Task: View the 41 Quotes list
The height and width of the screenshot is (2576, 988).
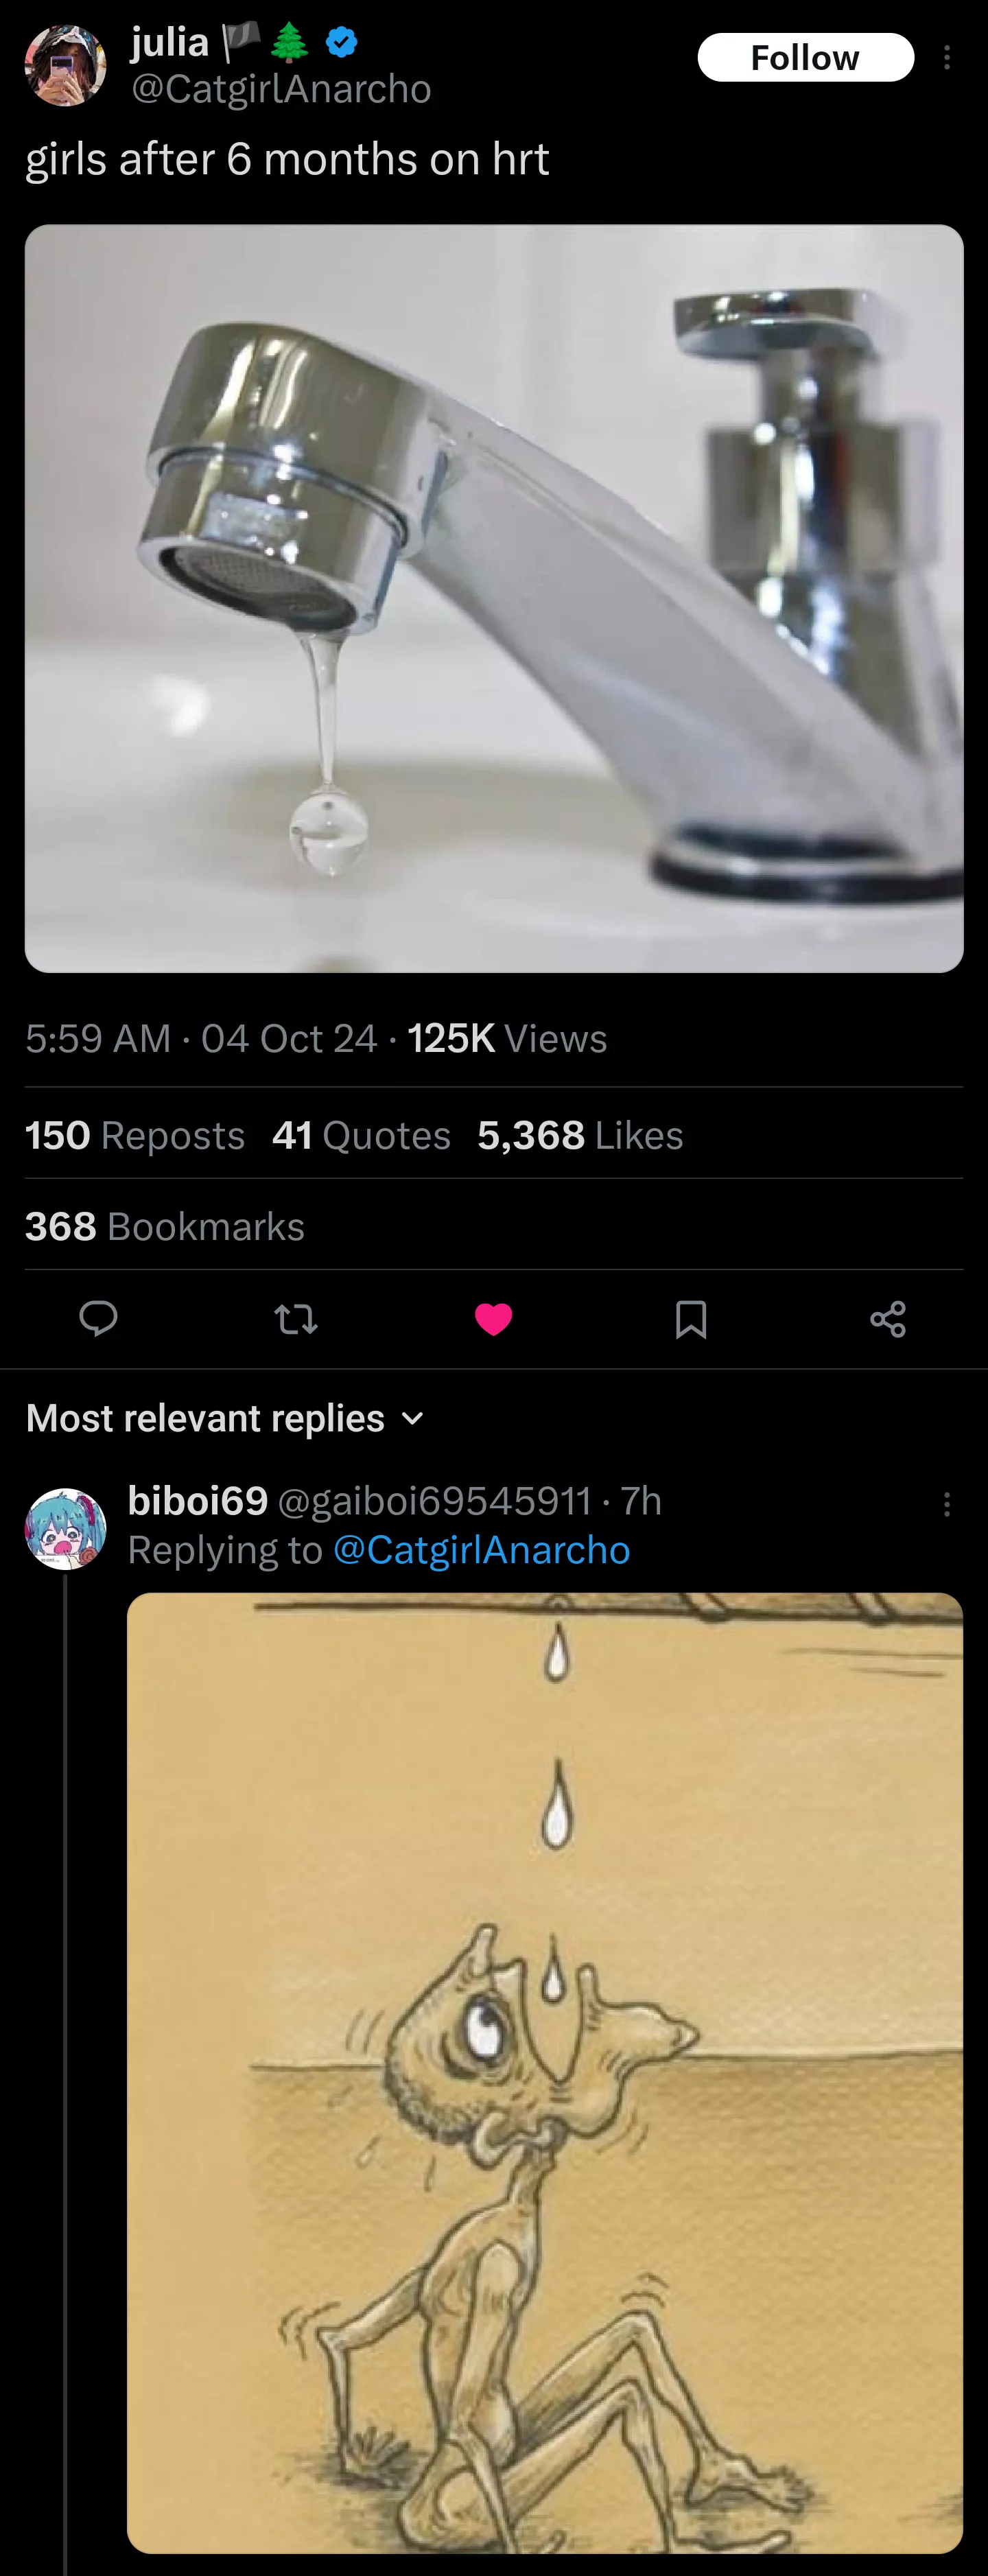Action: point(361,1136)
